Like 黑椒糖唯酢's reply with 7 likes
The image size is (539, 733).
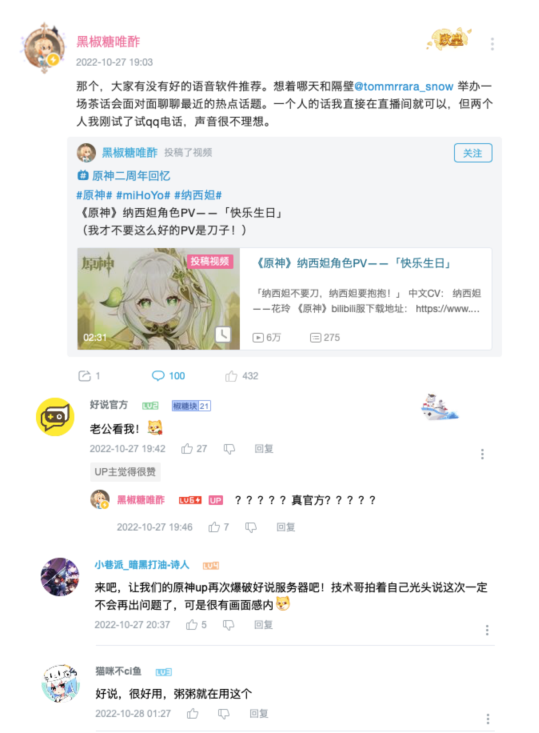tap(214, 527)
